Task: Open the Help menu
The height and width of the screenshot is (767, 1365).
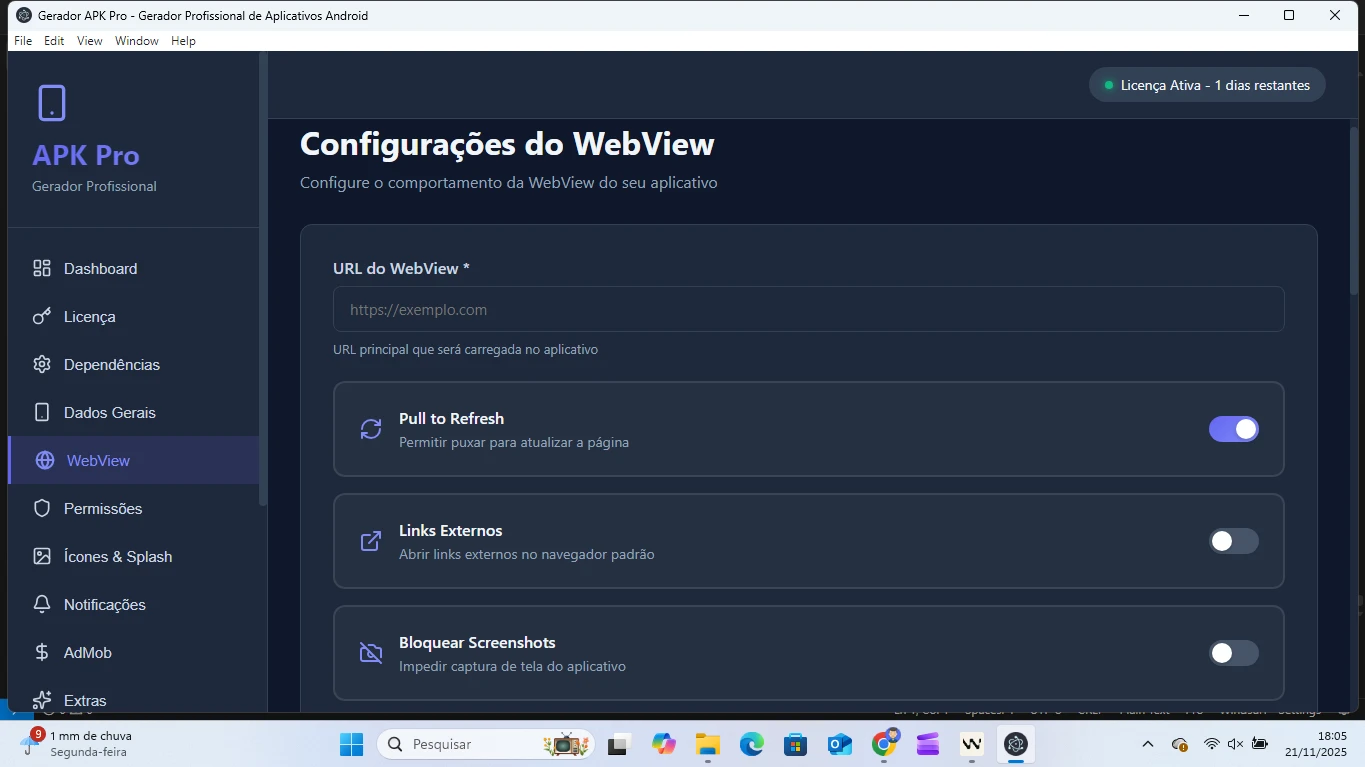Action: (183, 41)
